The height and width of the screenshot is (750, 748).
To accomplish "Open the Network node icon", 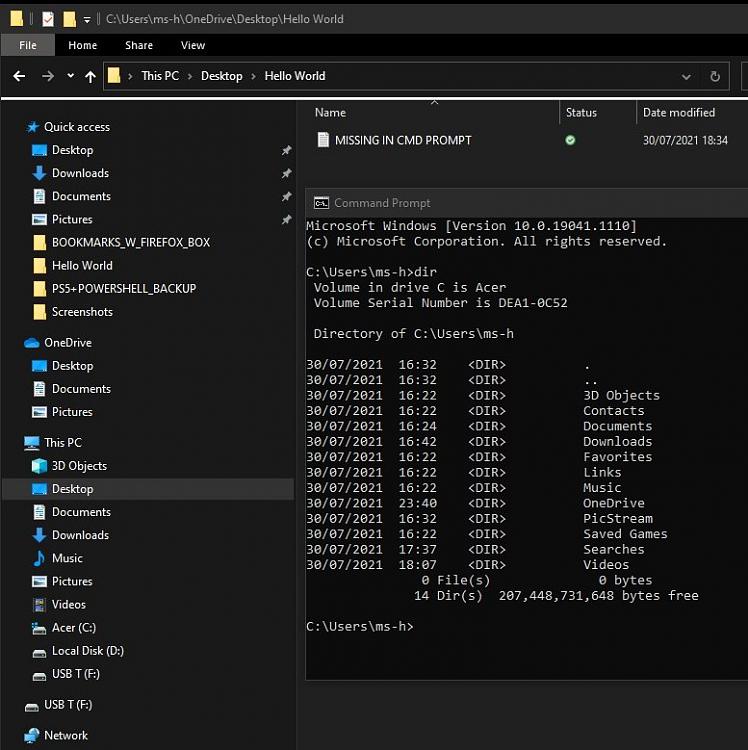I will coord(32,736).
